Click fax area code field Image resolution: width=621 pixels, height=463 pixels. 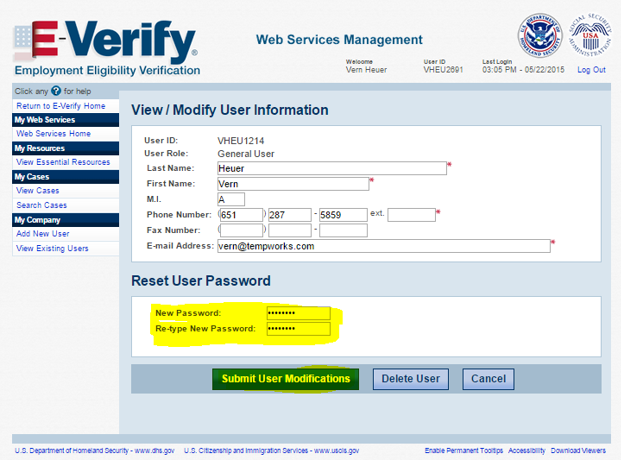pos(241,230)
